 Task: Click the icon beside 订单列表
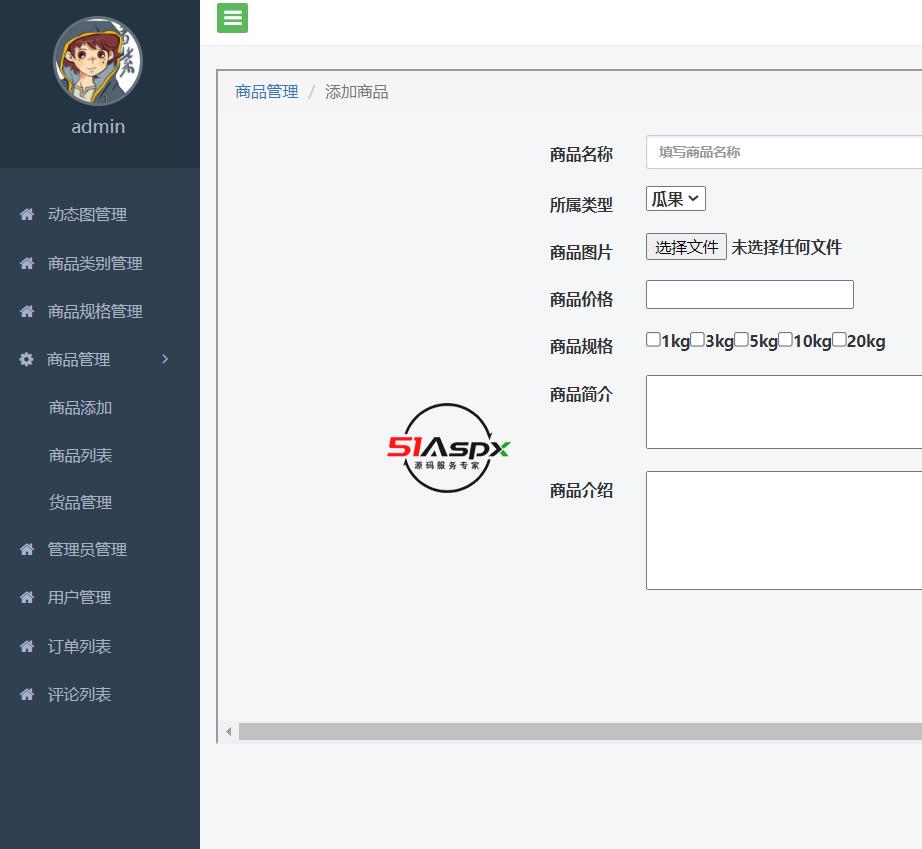pos(27,646)
